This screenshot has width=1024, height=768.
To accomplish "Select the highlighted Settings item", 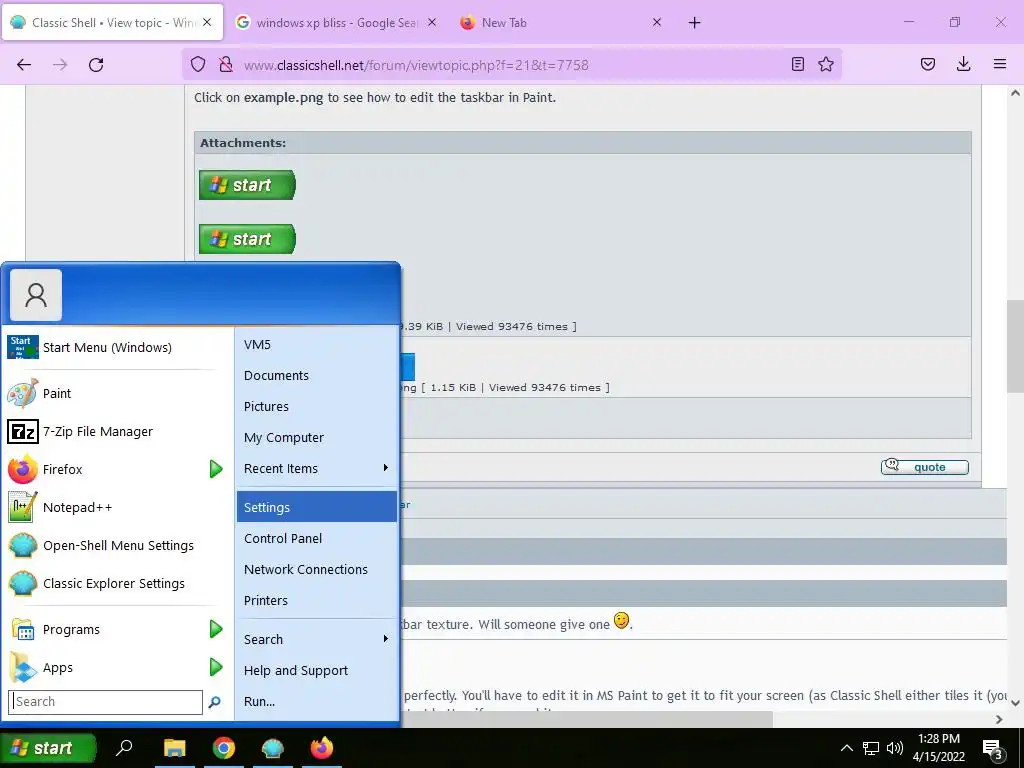I will click(x=317, y=507).
